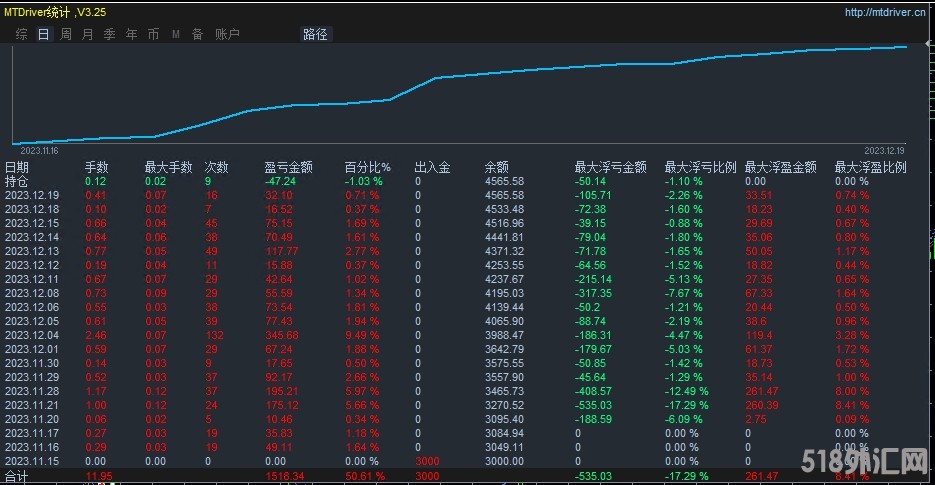Click the 2023.11.16 chart start marker
The image size is (935, 485).
(x=39, y=151)
